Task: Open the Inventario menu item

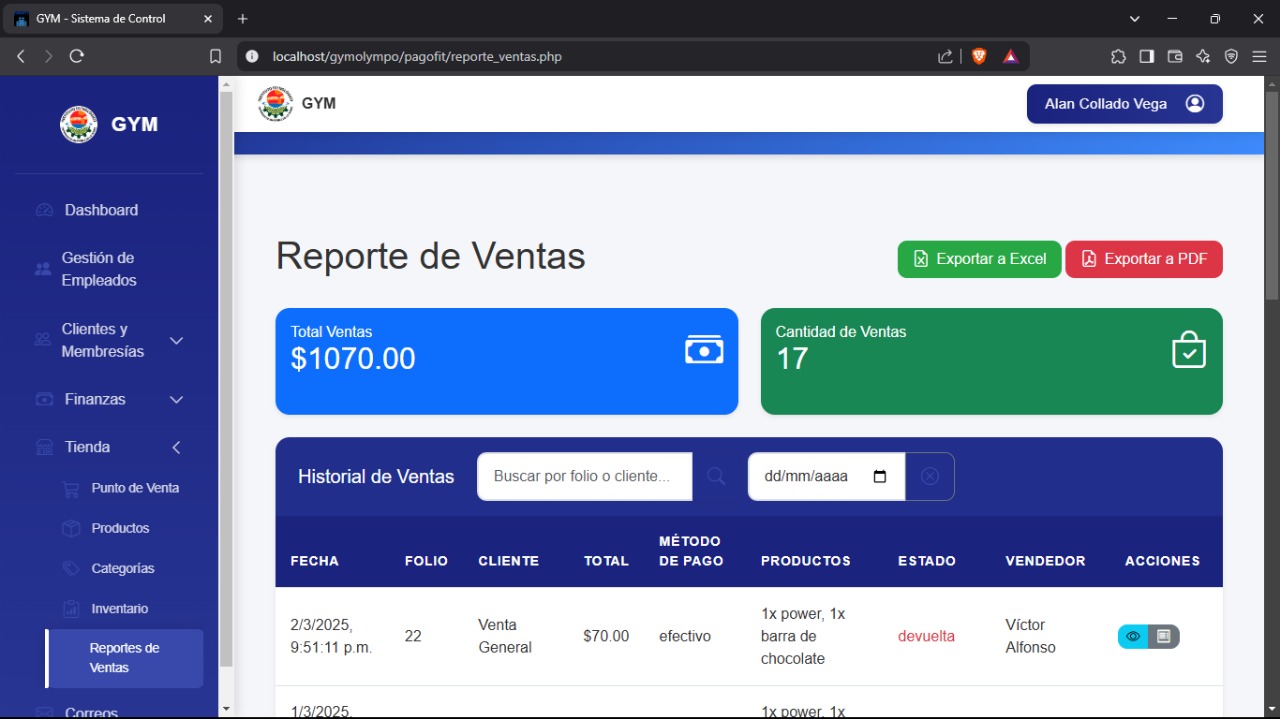Action: pyautogui.click(x=119, y=608)
